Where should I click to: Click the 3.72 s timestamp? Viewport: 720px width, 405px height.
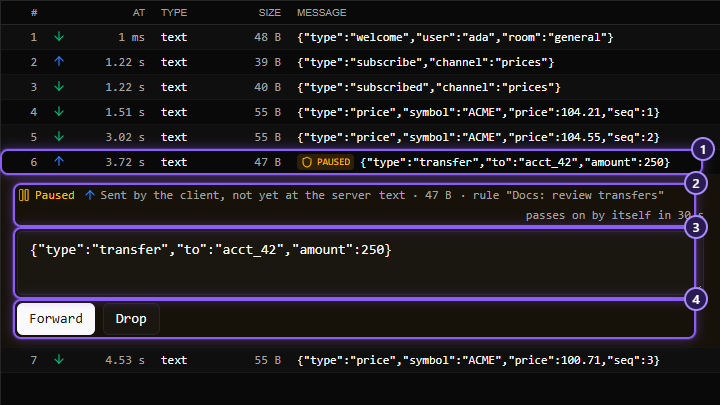pyautogui.click(x=125, y=162)
